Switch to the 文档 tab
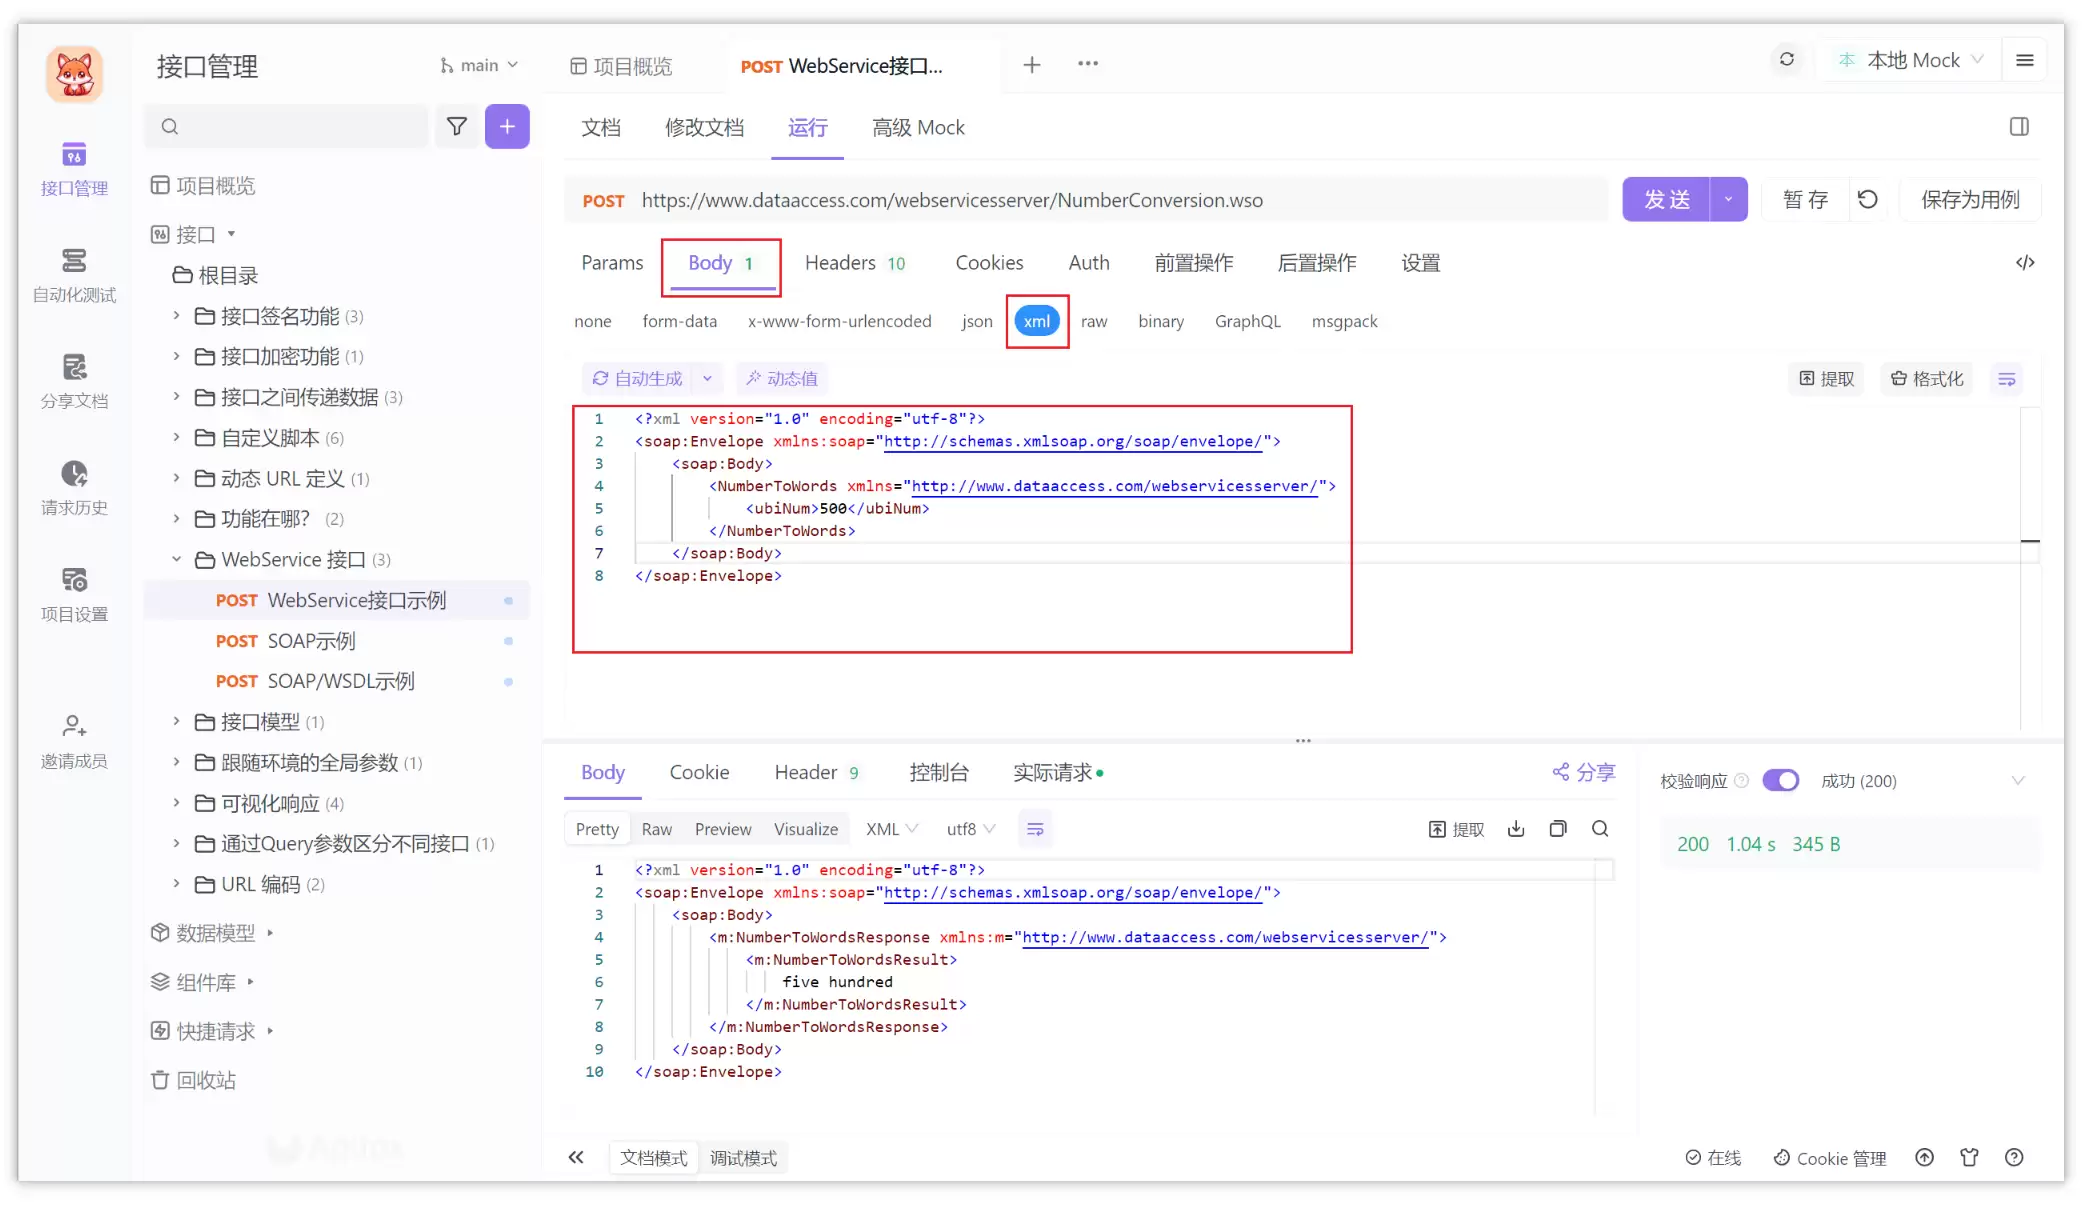 tap(601, 128)
